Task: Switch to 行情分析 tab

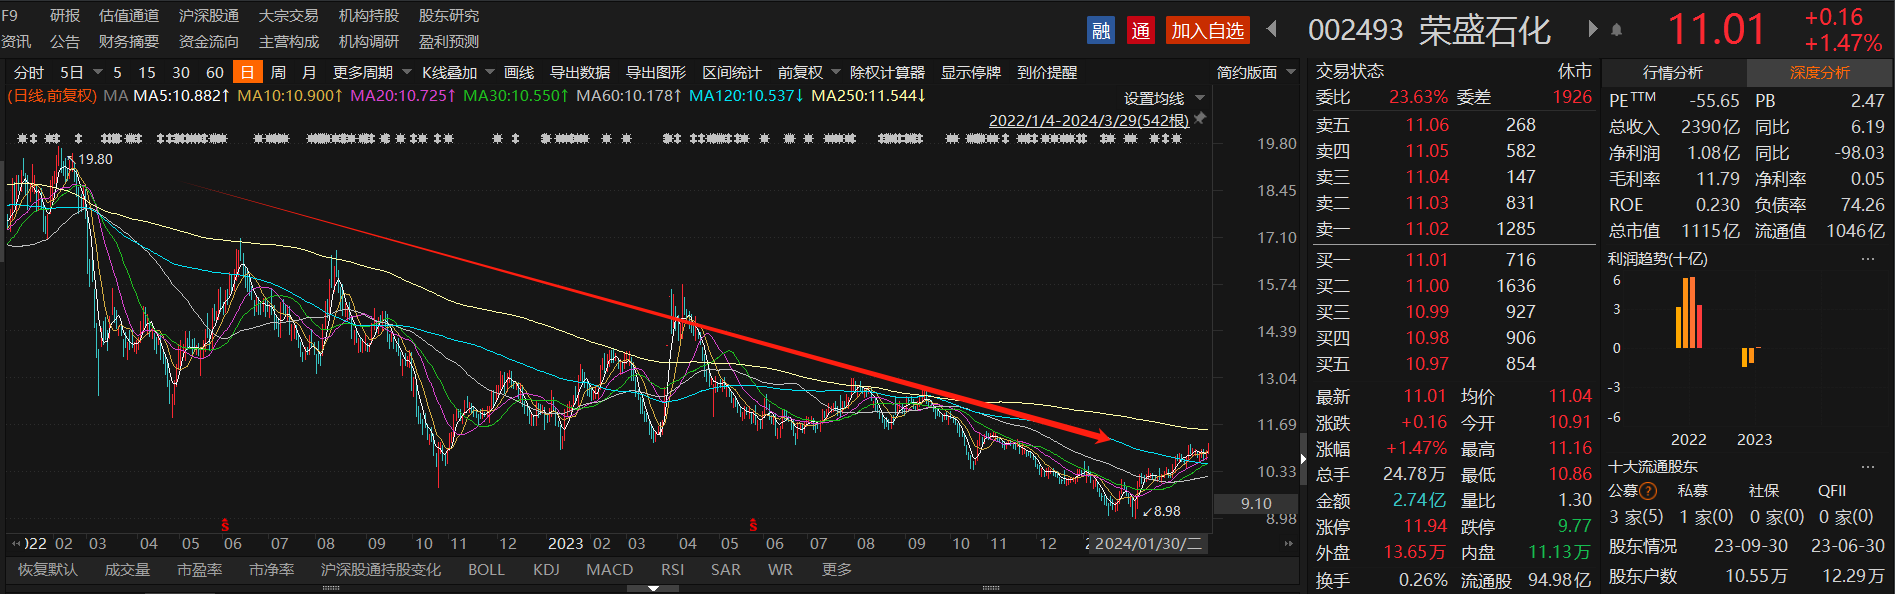Action: pos(1673,72)
